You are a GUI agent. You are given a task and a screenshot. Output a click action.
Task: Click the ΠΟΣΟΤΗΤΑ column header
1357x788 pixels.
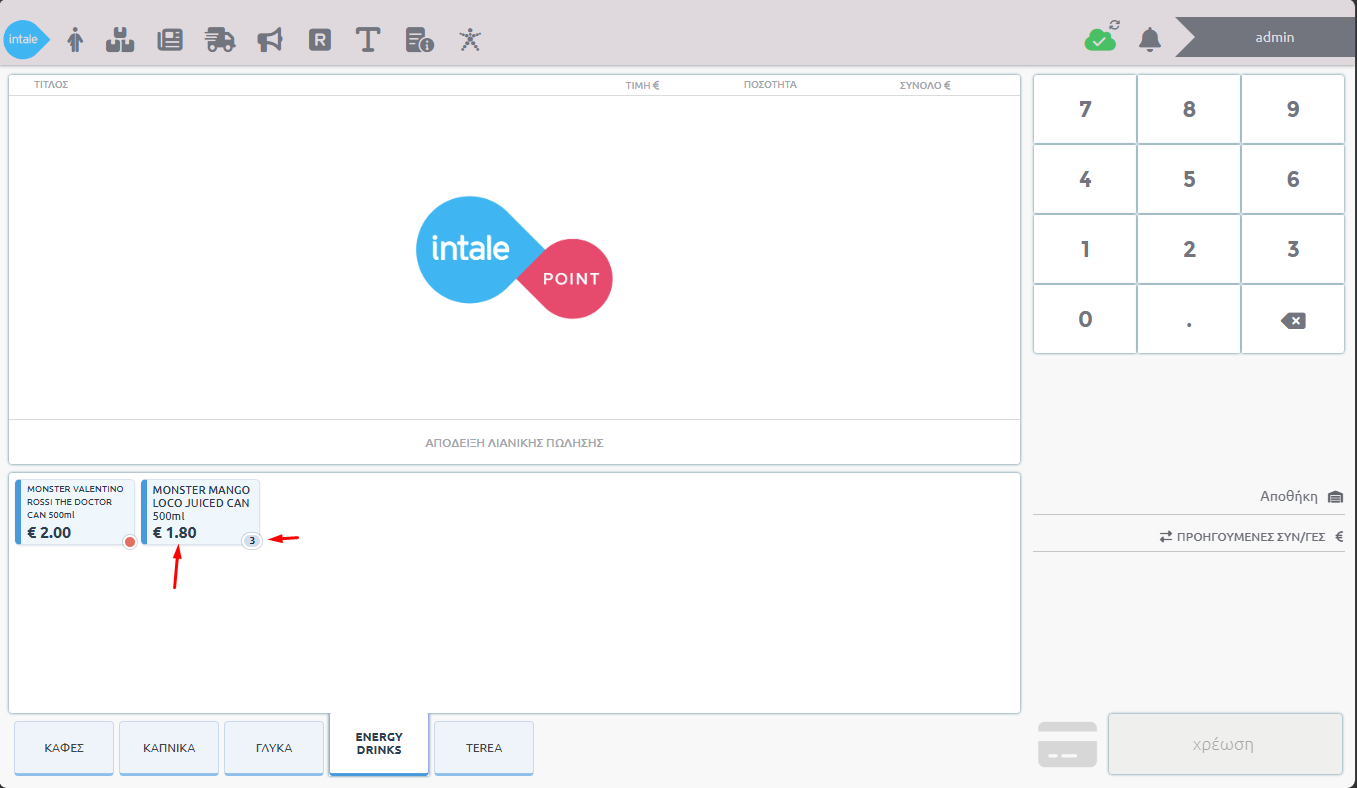coord(770,85)
